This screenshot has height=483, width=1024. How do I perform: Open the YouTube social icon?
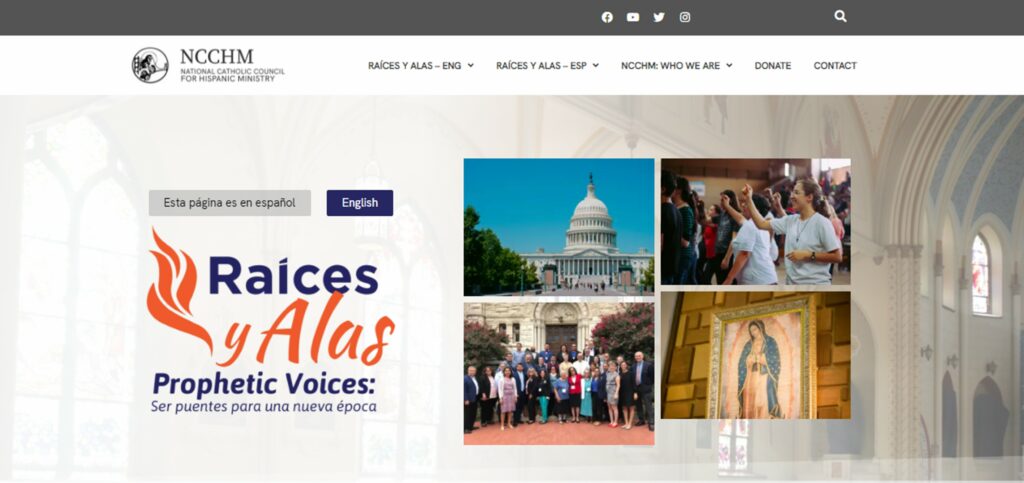click(633, 17)
